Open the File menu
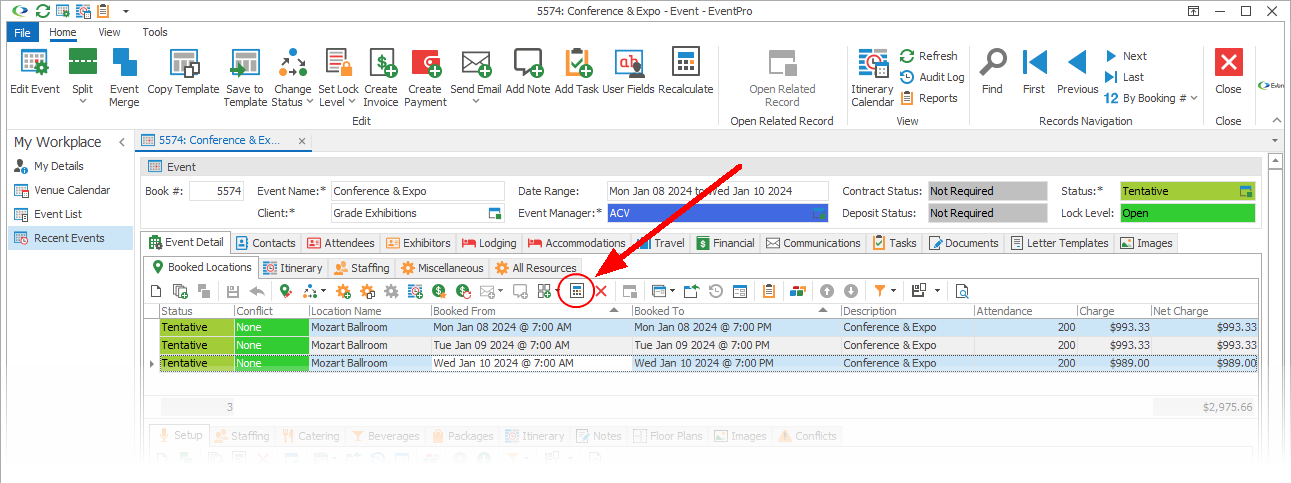Viewport: 1291px width, 483px height. [21, 32]
